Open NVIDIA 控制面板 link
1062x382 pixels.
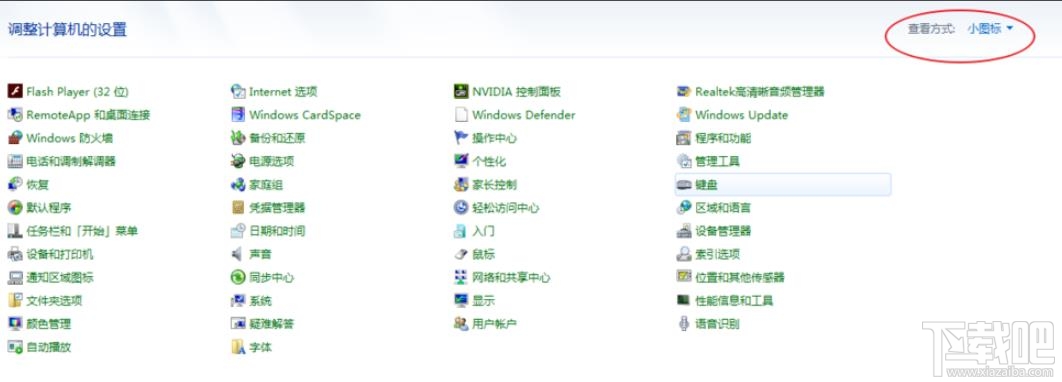click(516, 91)
